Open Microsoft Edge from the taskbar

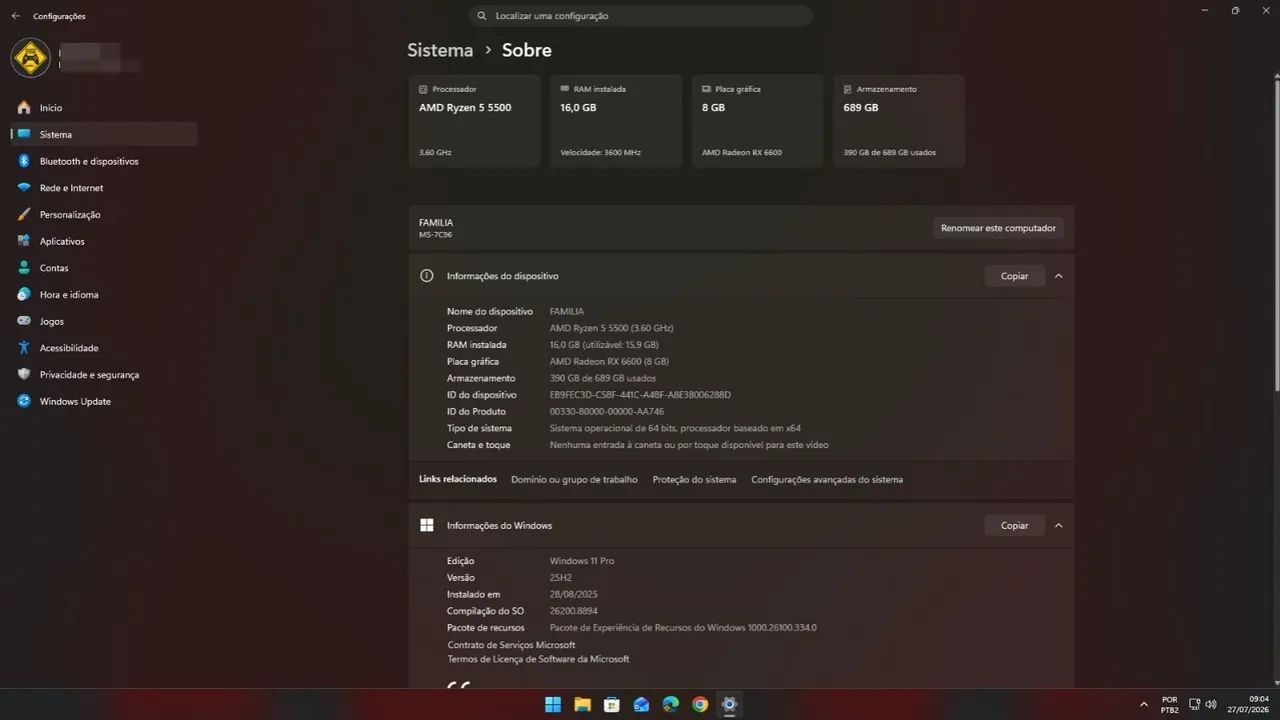coord(671,704)
